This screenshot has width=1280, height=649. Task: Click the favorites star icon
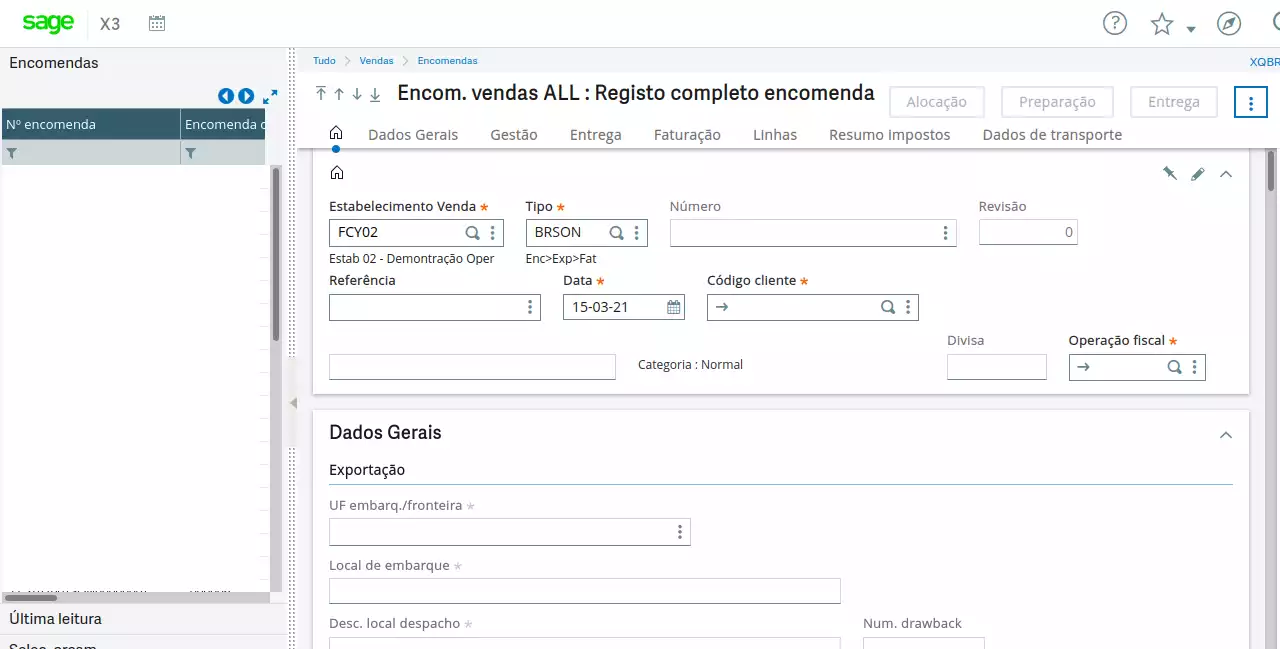(x=1161, y=24)
